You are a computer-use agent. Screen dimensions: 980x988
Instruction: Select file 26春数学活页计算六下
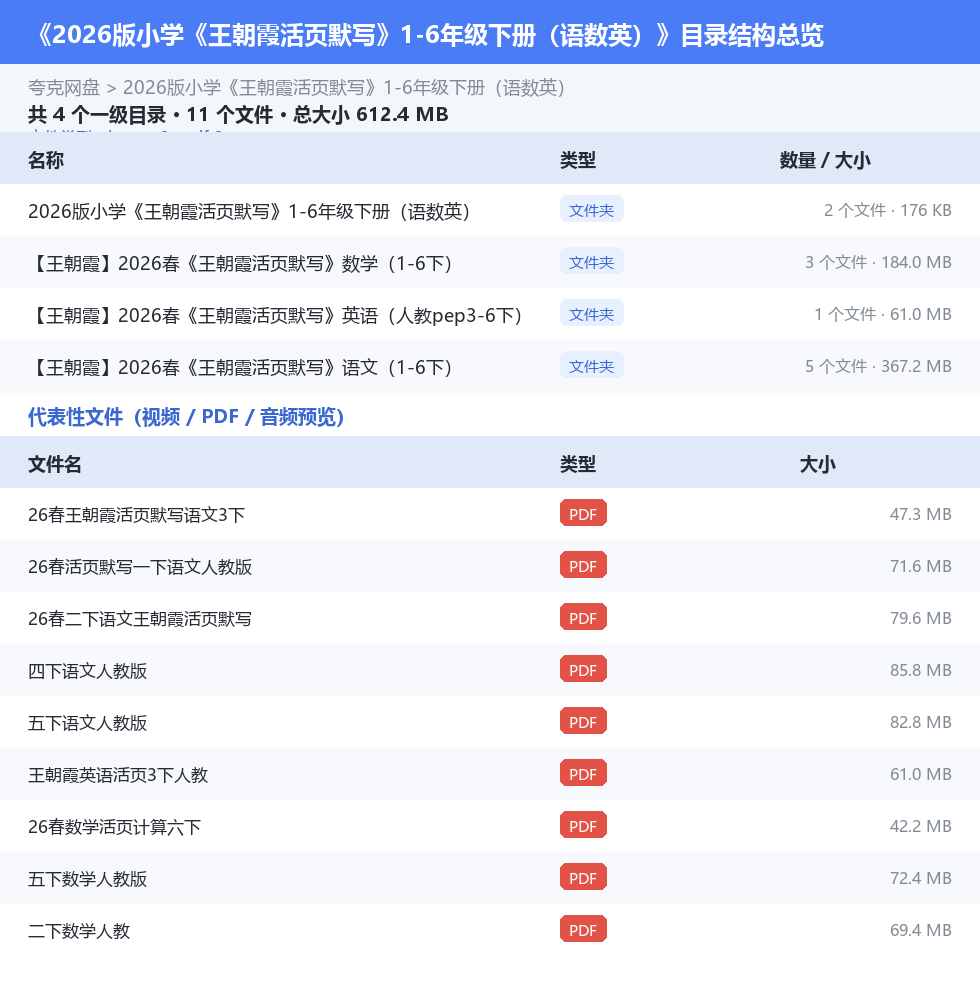coord(490,826)
